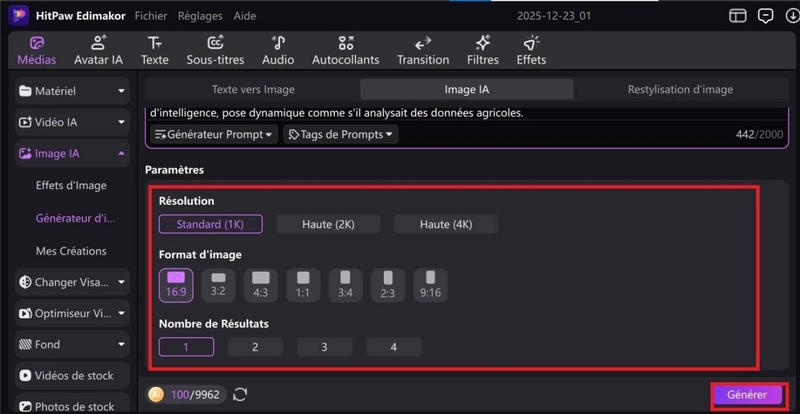Open the Réglages menu
Screen dimensions: 800x414
click(x=199, y=17)
